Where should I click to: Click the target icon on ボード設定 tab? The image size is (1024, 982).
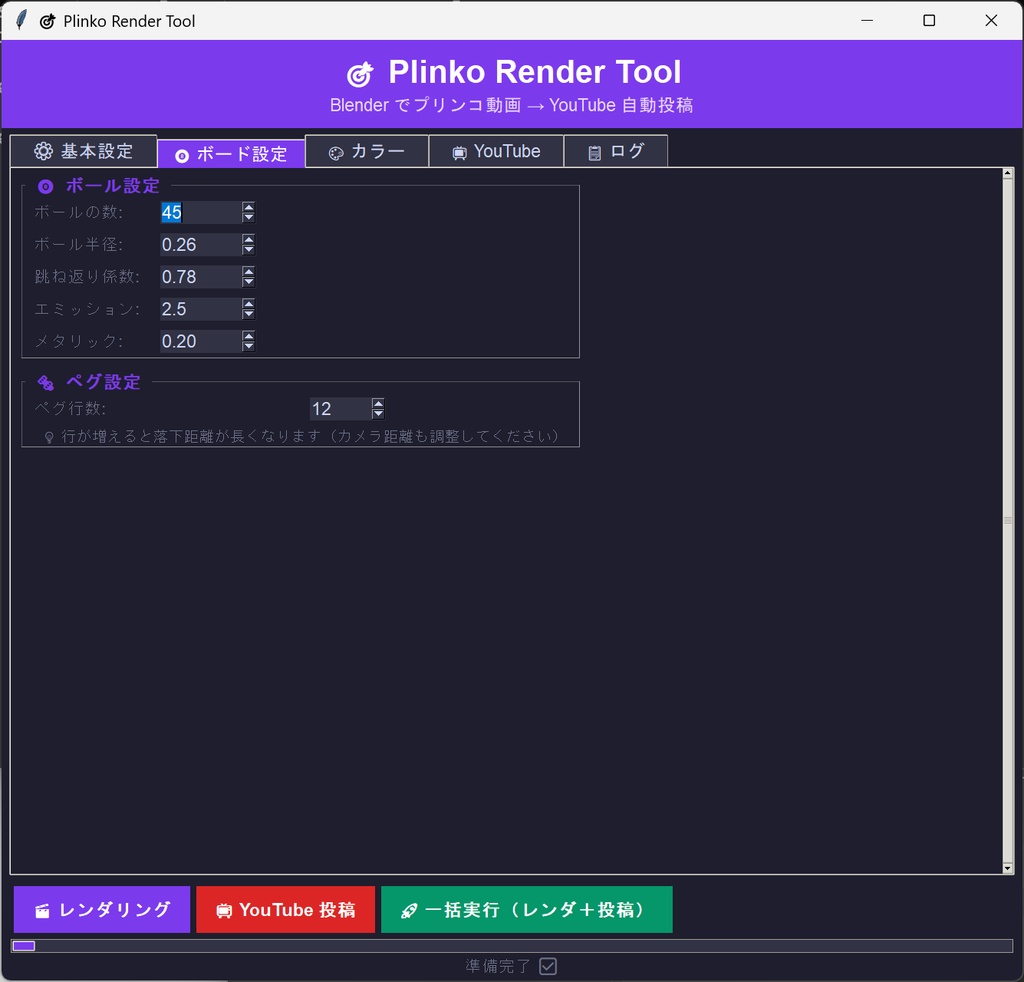[x=181, y=155]
